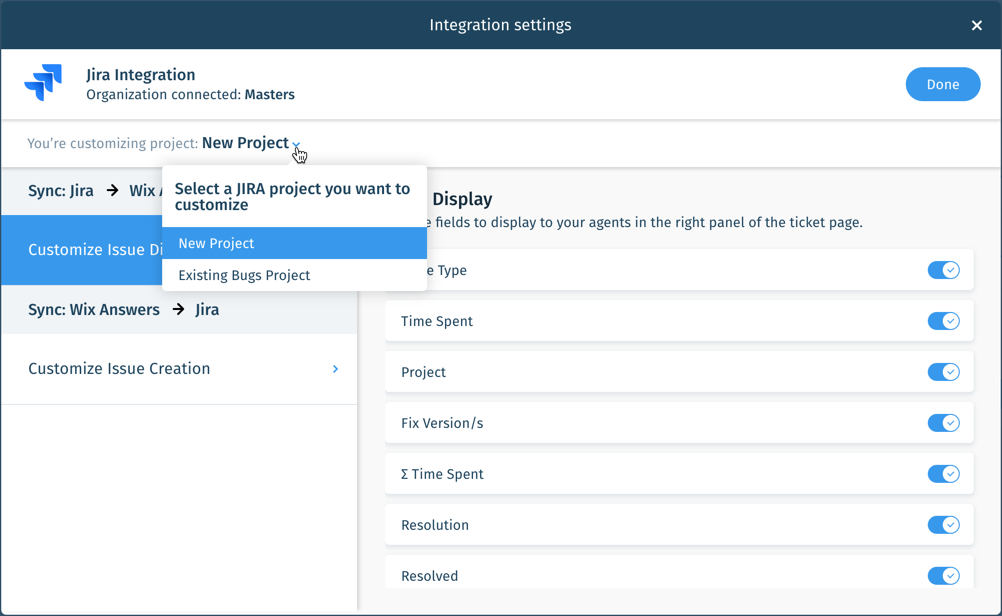This screenshot has width=1002, height=616.
Task: Click the 'Resolved' field label
Action: 429,576
